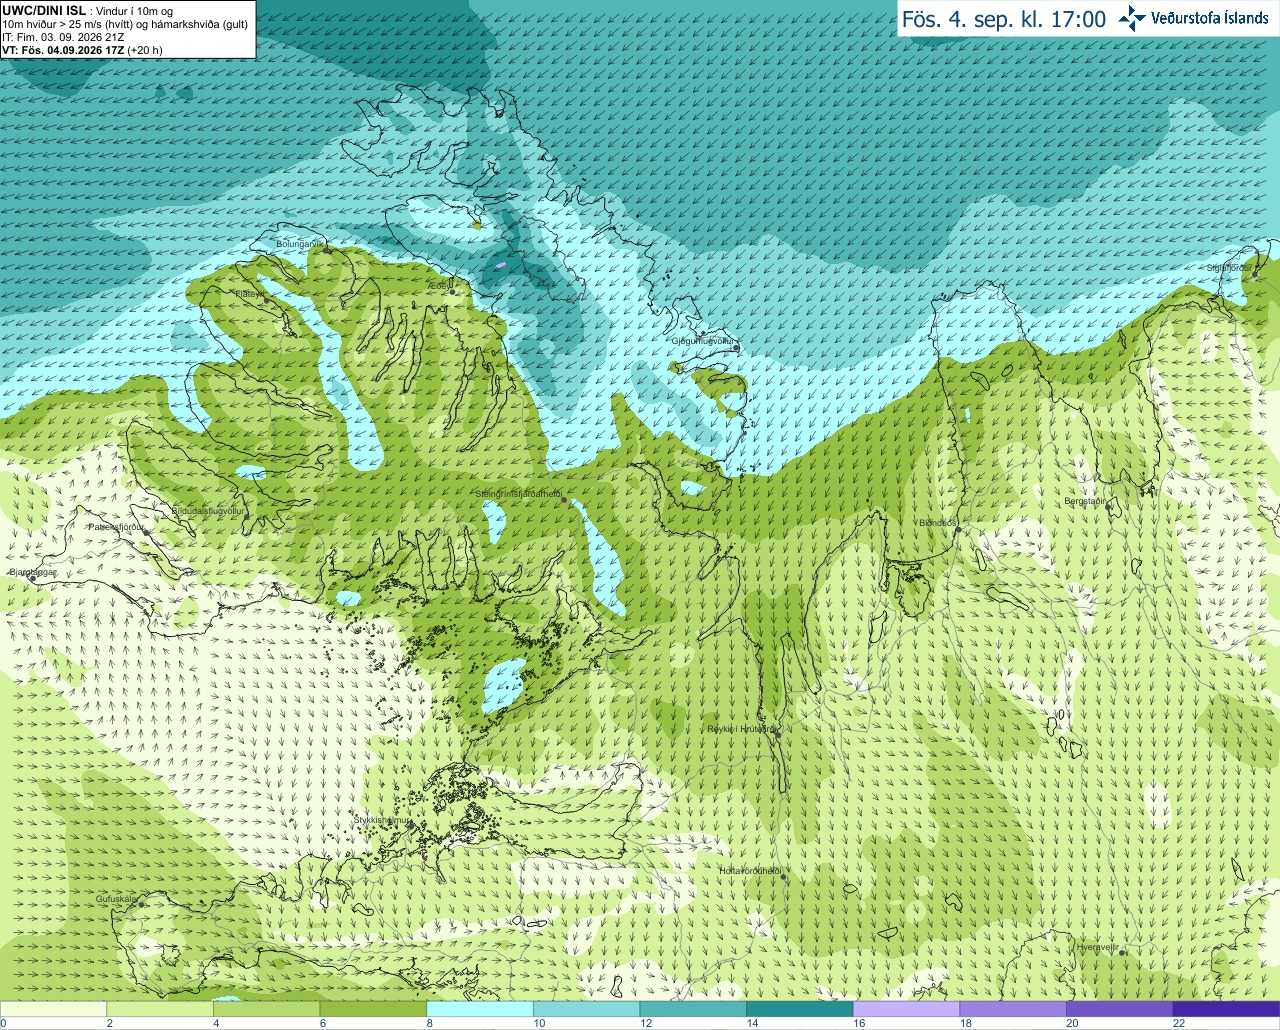The height and width of the screenshot is (1030, 1280).
Task: Select the Flateyri station marker
Action: tap(266, 300)
